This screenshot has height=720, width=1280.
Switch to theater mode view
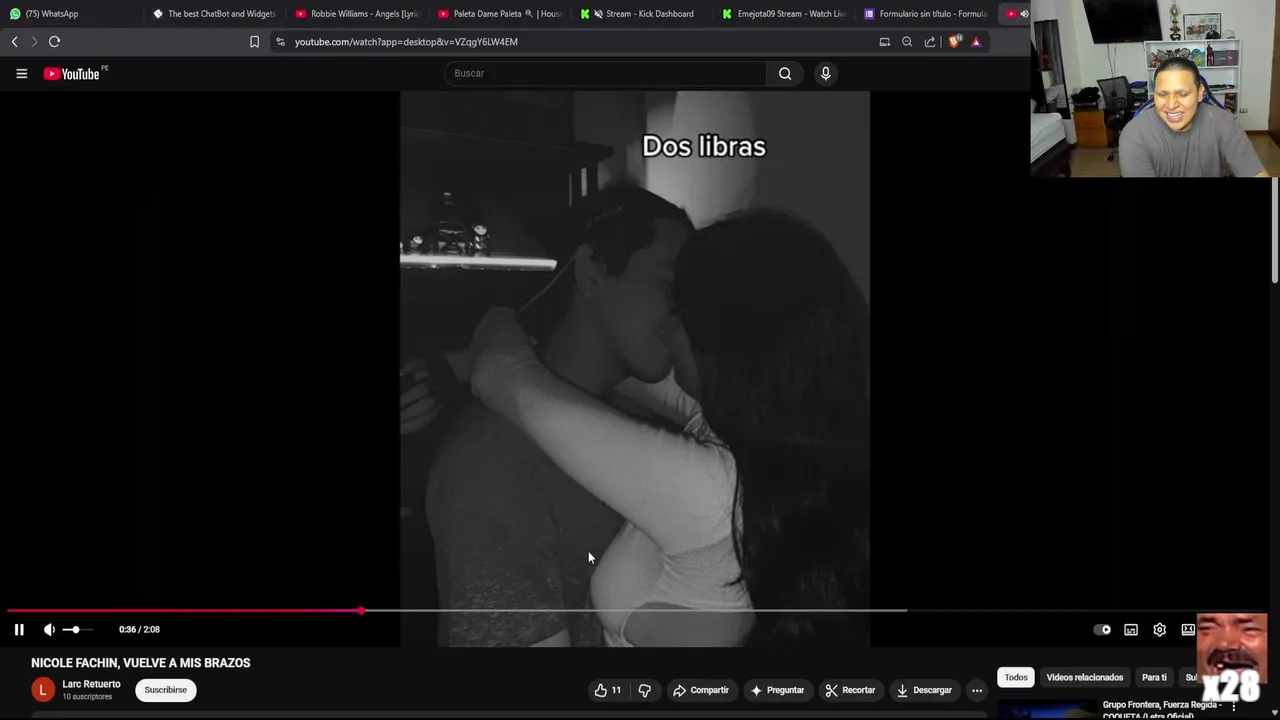pyautogui.click(x=1187, y=629)
